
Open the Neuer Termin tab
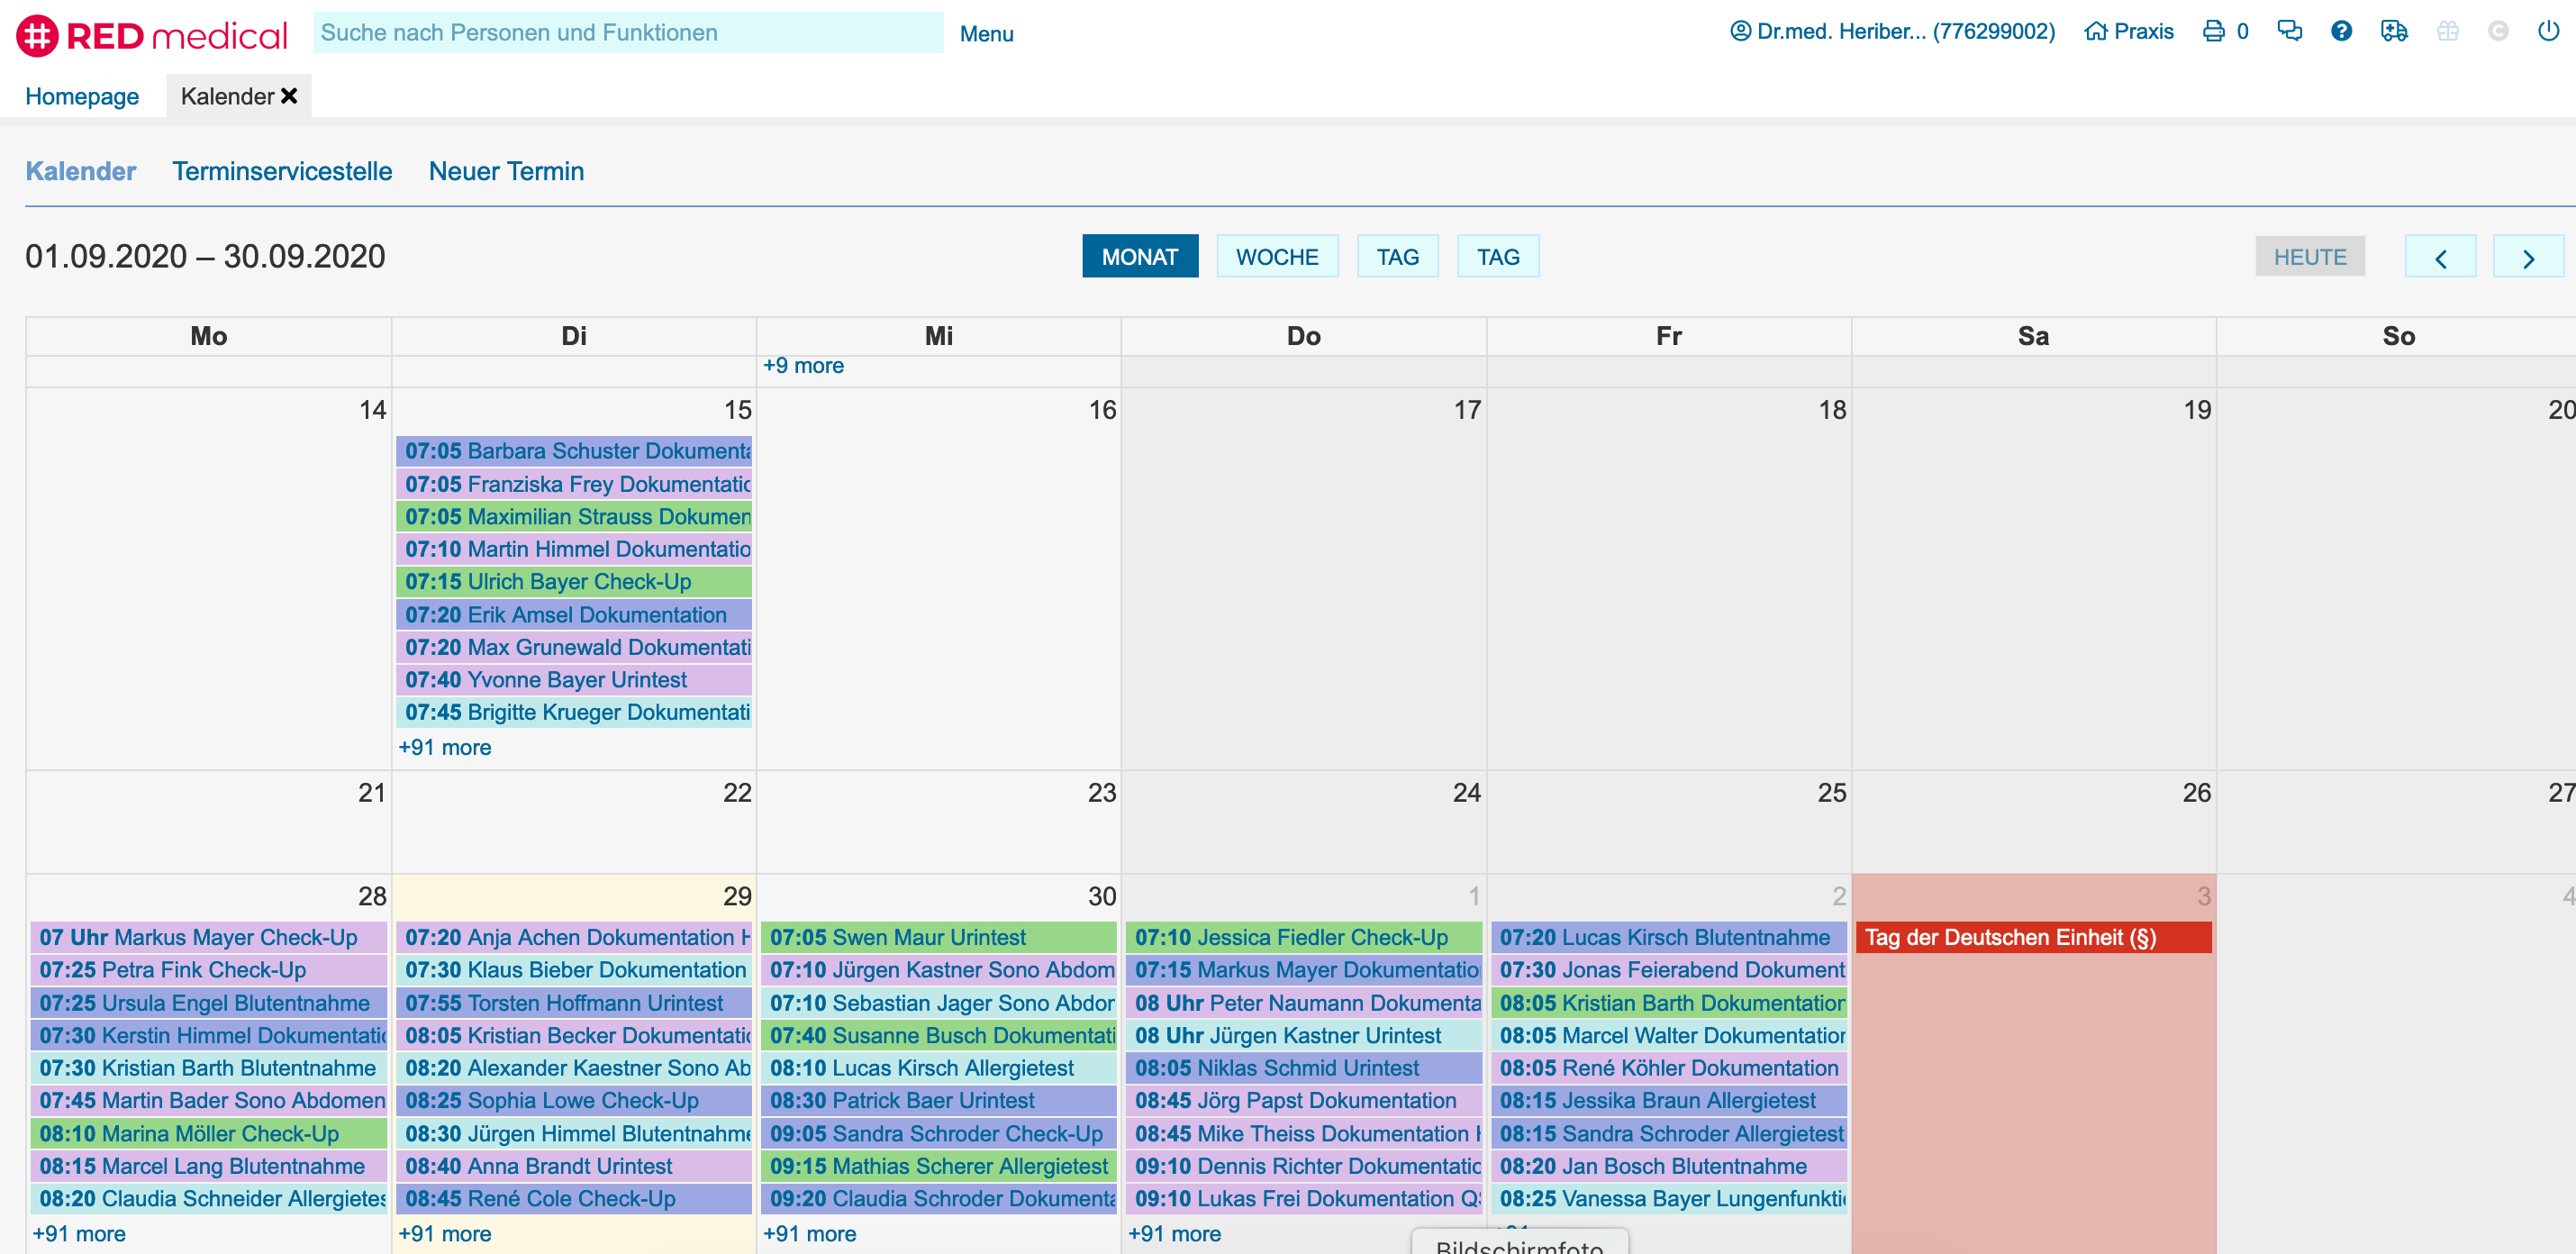tap(506, 171)
